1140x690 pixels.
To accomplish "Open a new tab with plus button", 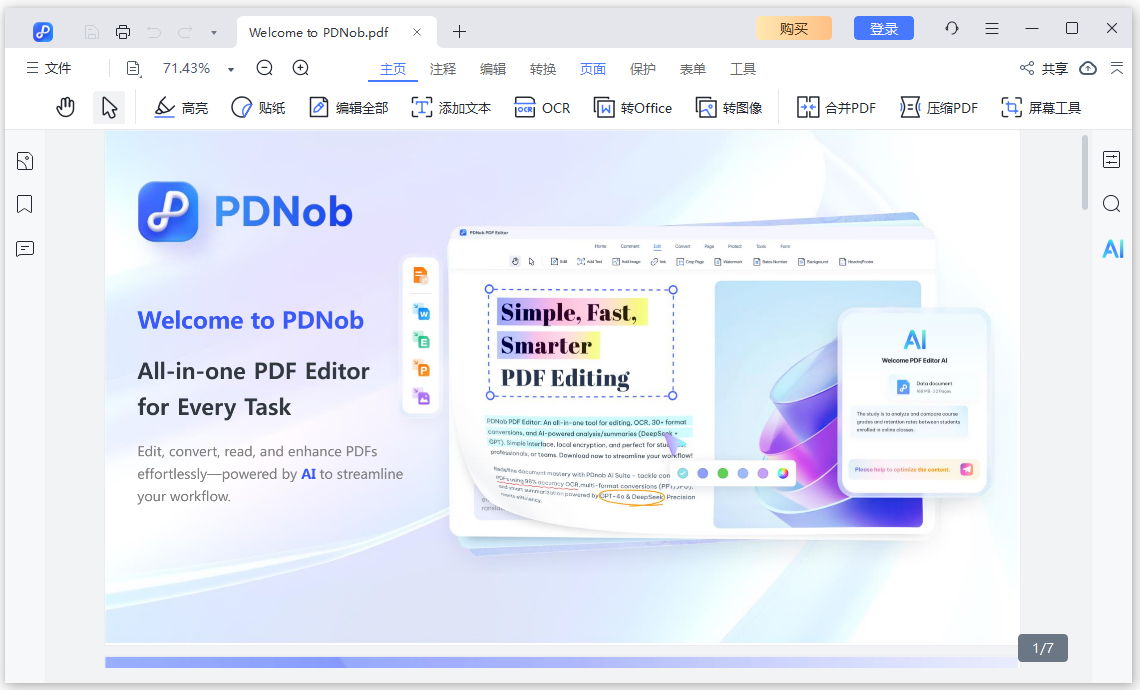I will 459,32.
